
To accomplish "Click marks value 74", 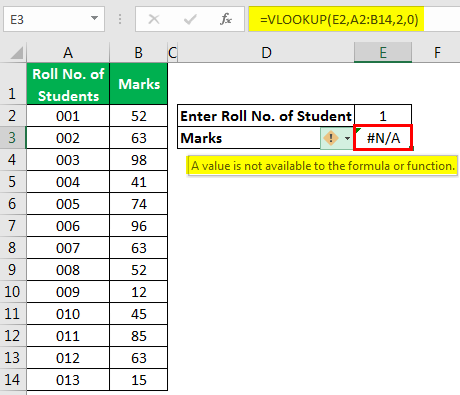I will tap(139, 204).
